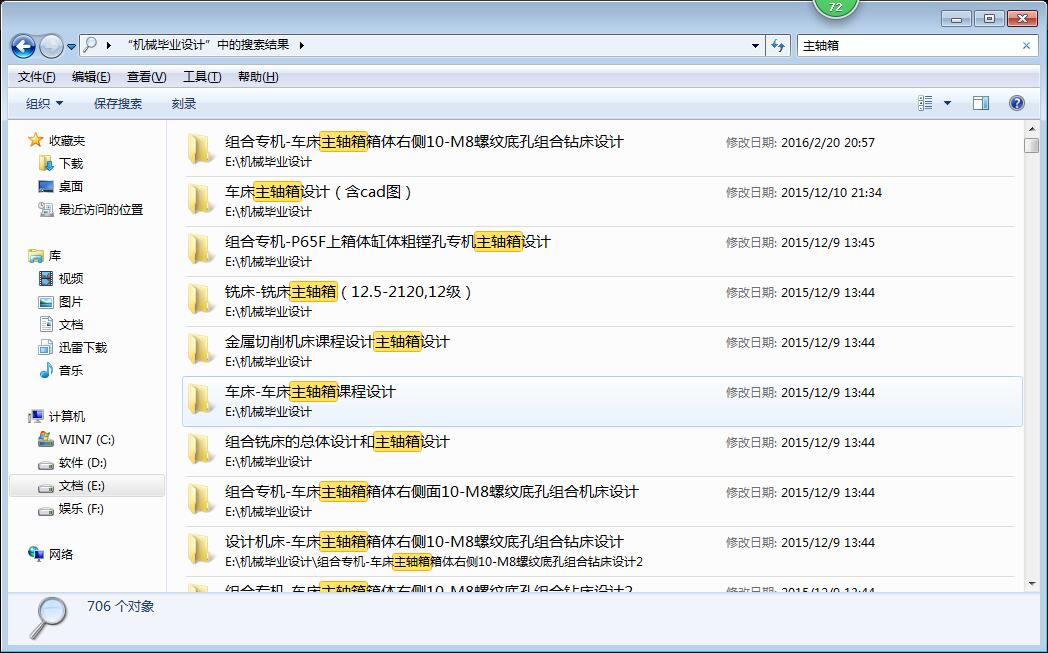Click the Forward navigation arrow
The height and width of the screenshot is (653, 1048).
[x=51, y=46]
